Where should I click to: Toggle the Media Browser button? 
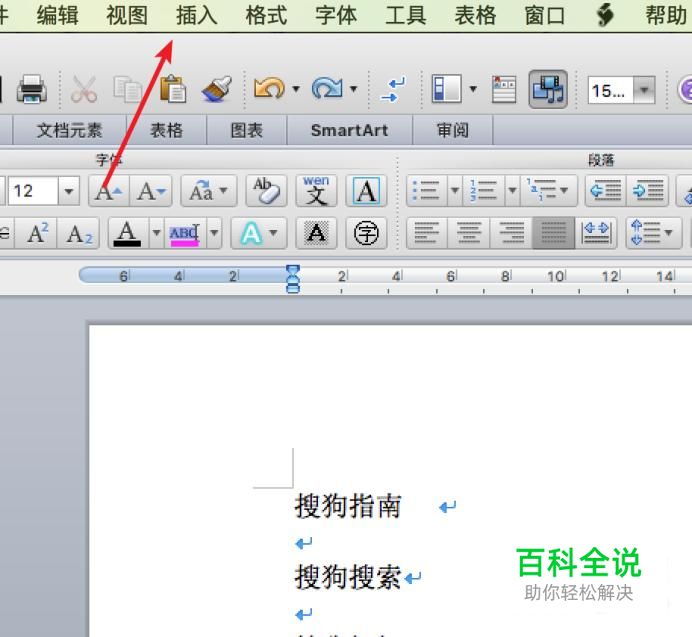point(548,89)
